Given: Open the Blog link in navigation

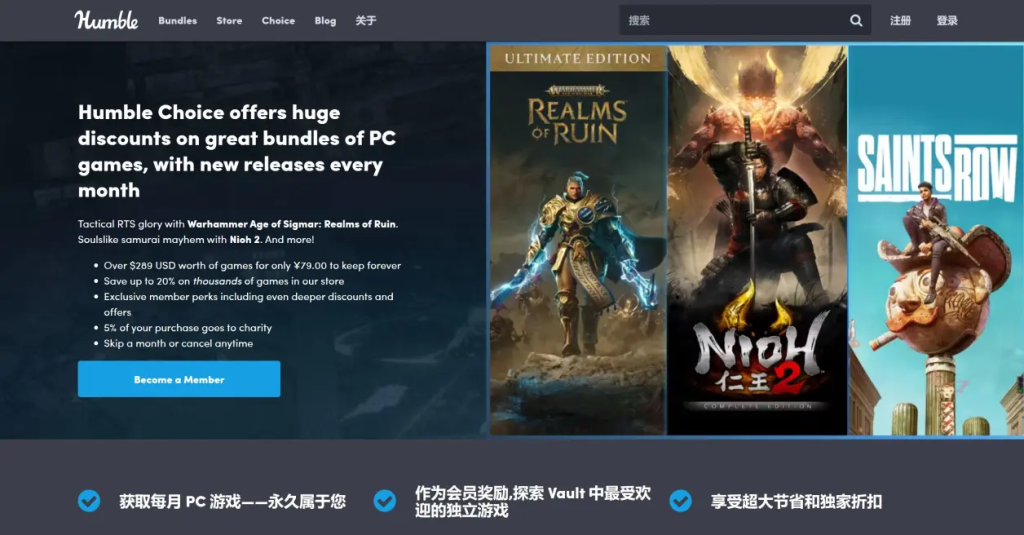Looking at the screenshot, I should click(x=325, y=20).
